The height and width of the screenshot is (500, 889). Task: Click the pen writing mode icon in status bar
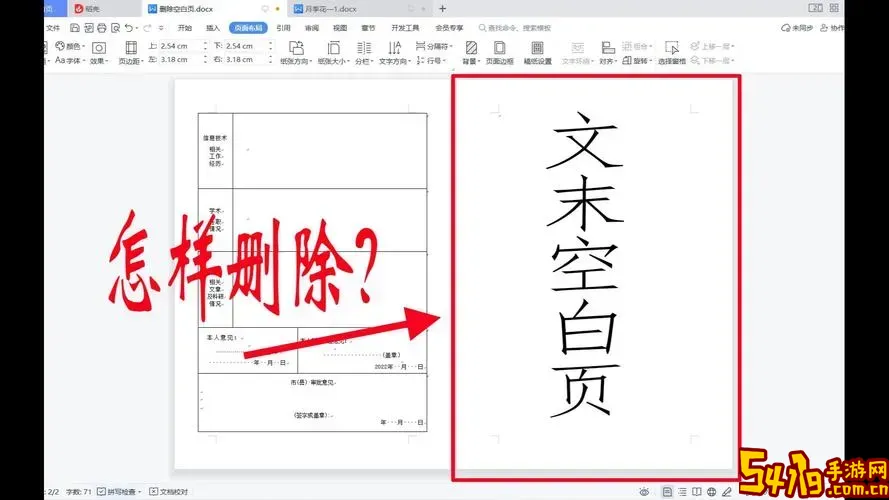tap(727, 491)
